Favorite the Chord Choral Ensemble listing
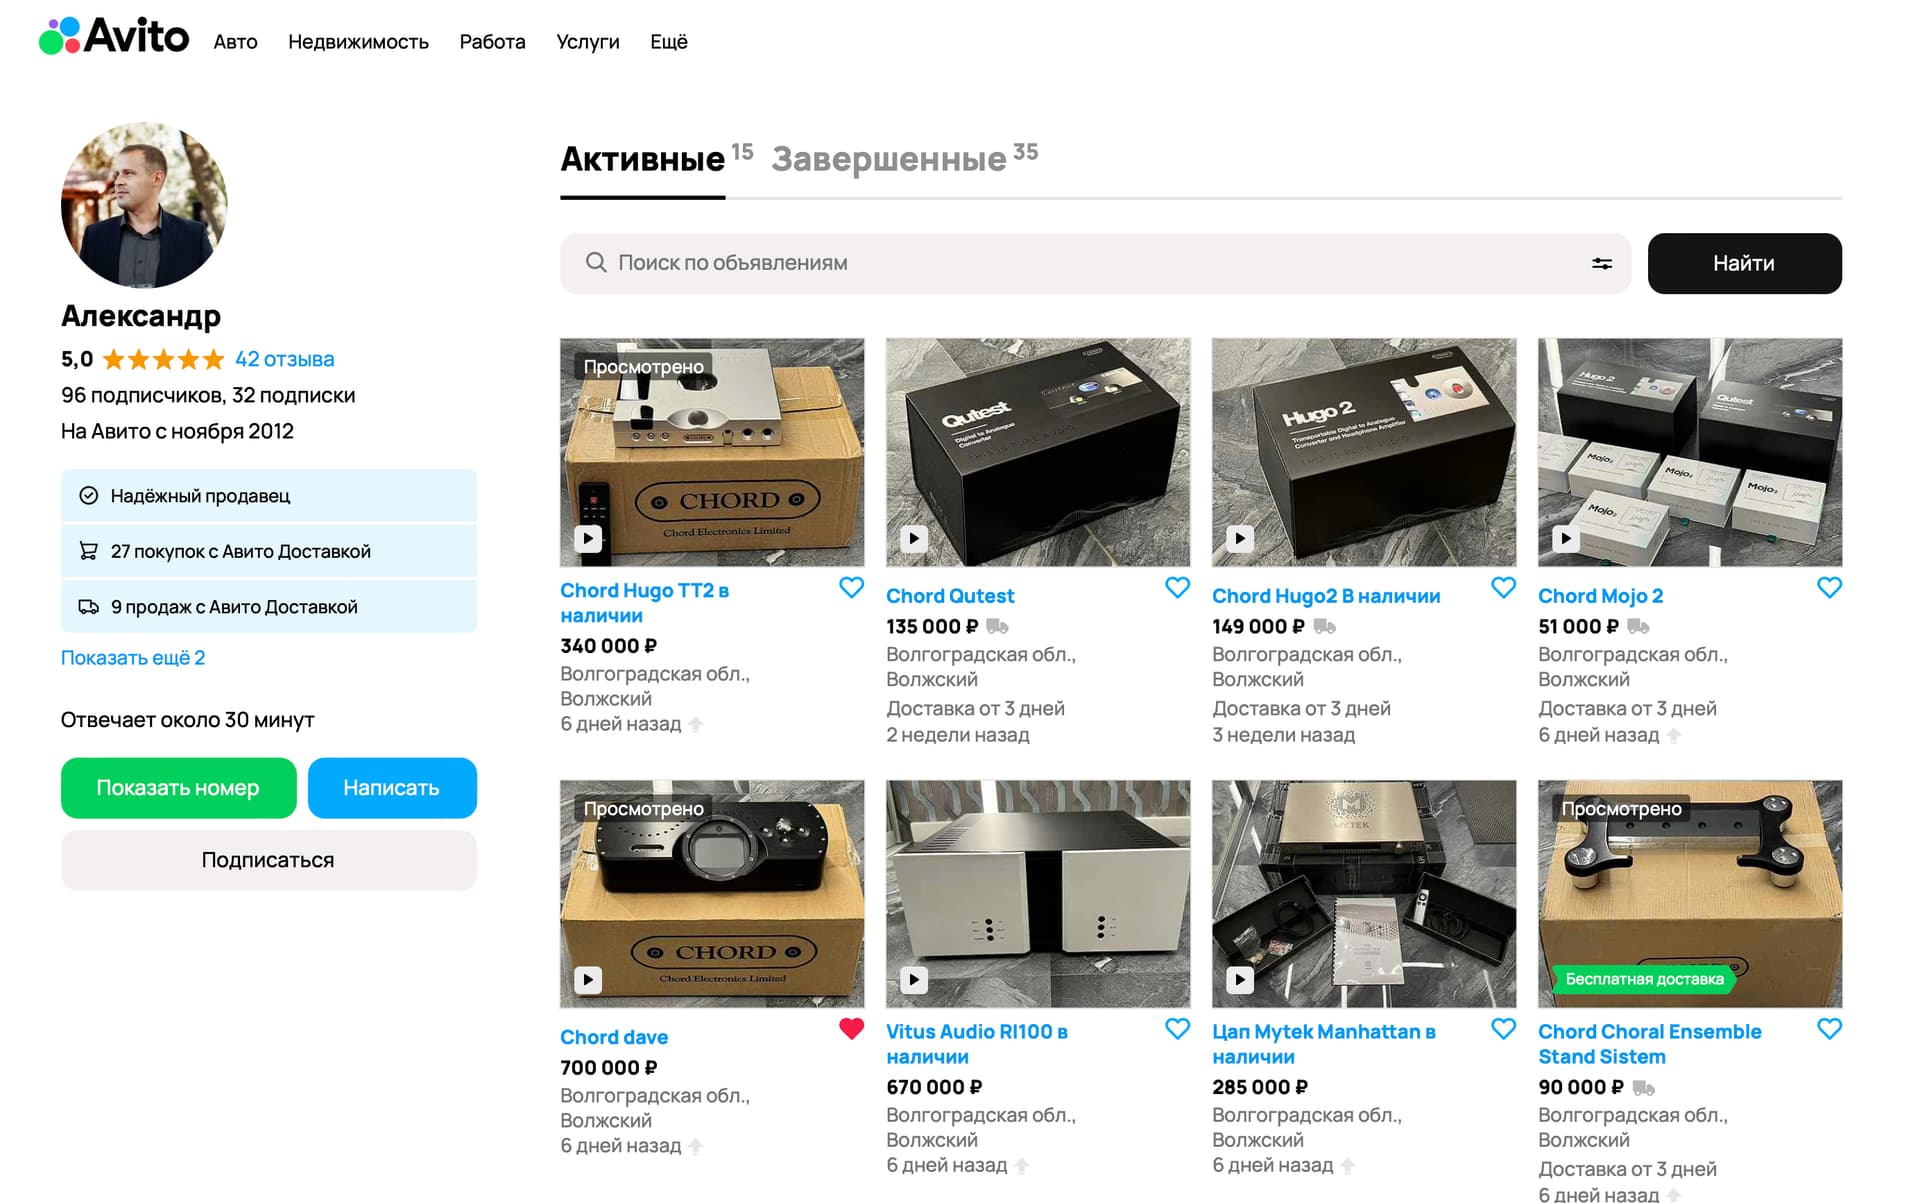 point(1829,1028)
